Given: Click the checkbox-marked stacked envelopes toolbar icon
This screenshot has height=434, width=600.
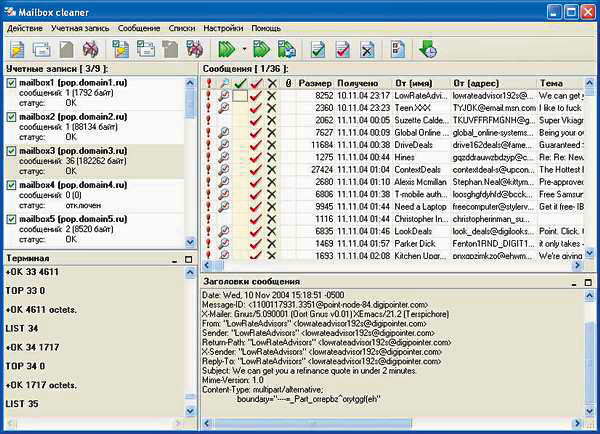Looking at the screenshot, I should pyautogui.click(x=146, y=49).
